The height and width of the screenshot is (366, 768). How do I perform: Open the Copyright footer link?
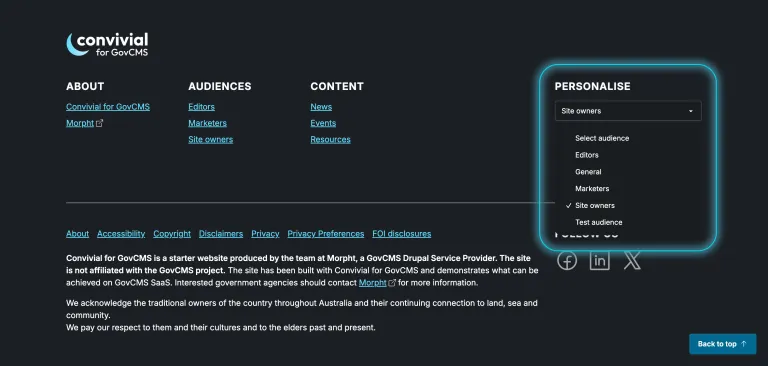(x=172, y=234)
